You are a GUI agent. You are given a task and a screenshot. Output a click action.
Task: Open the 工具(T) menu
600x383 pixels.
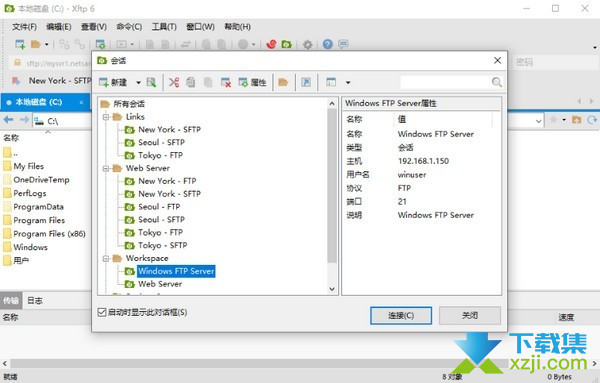point(164,27)
